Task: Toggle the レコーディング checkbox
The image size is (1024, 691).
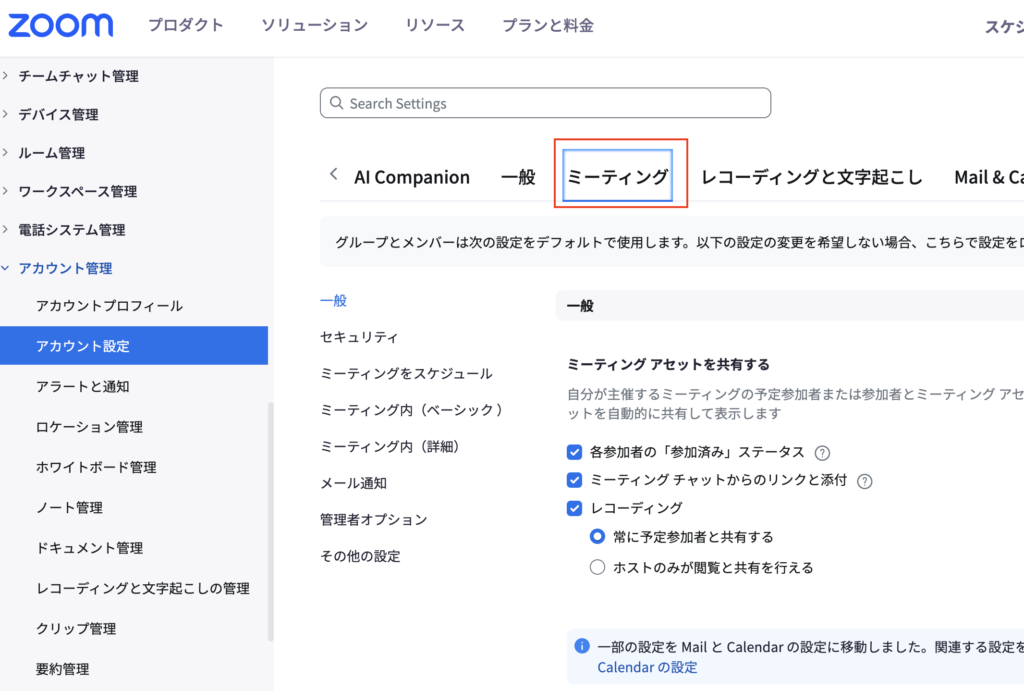Action: tap(574, 508)
